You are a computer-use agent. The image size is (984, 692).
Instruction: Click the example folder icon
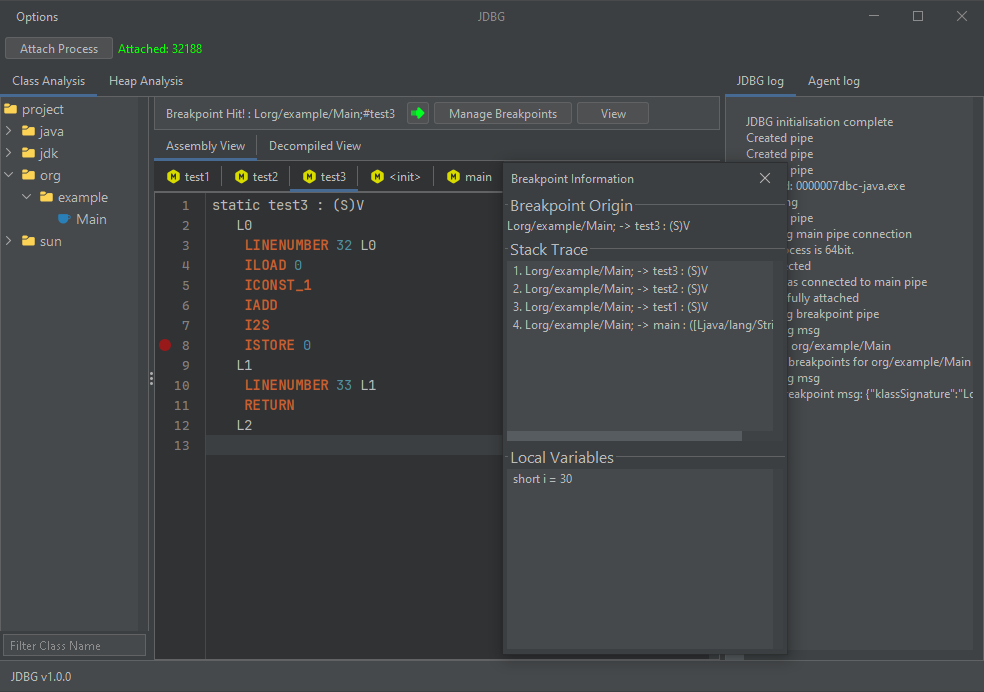[46, 197]
